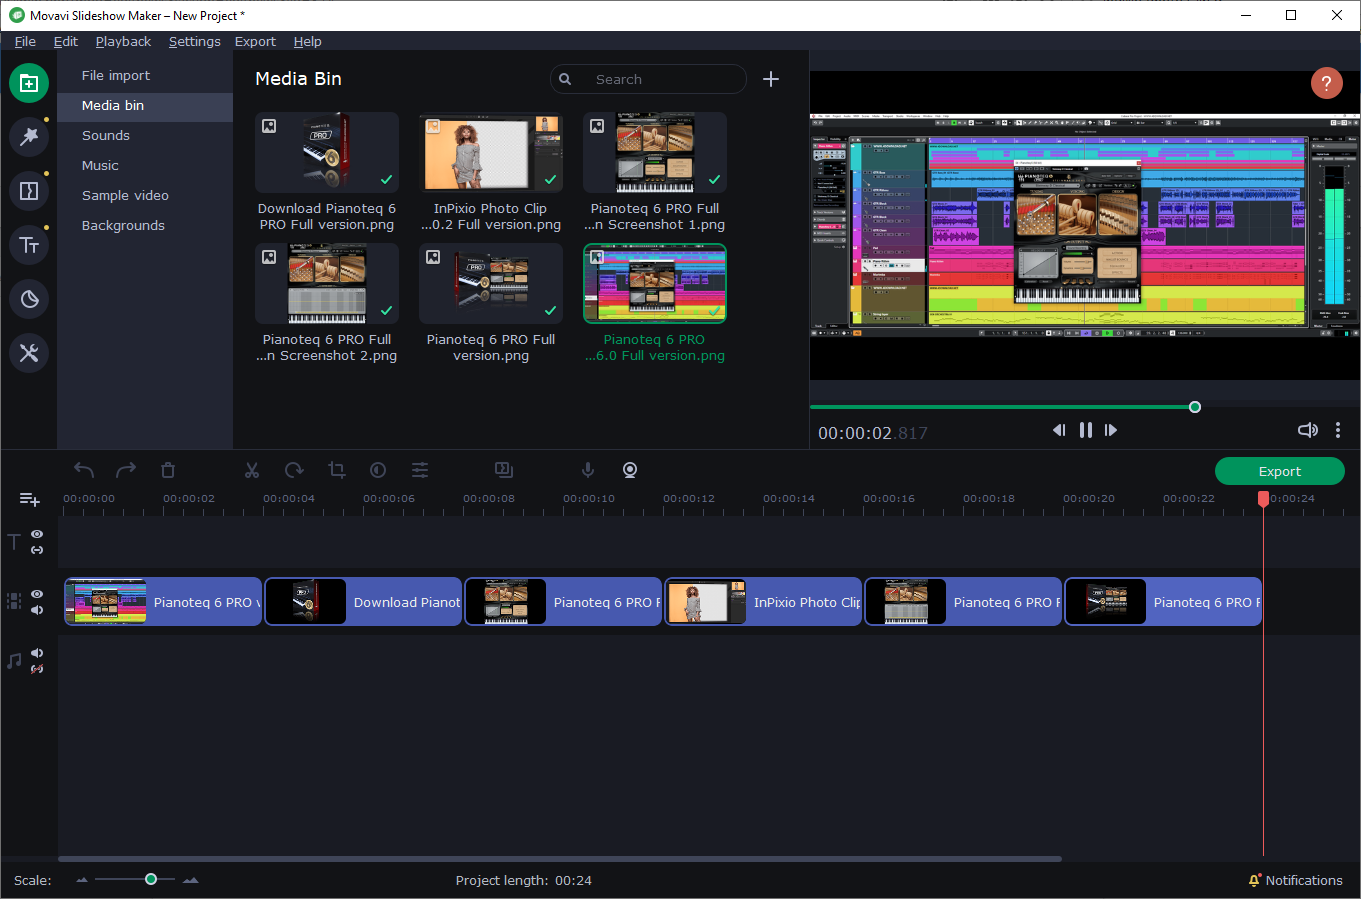
Task: Select Pianoteq Screenshot 2.png thumbnail
Action: point(327,283)
